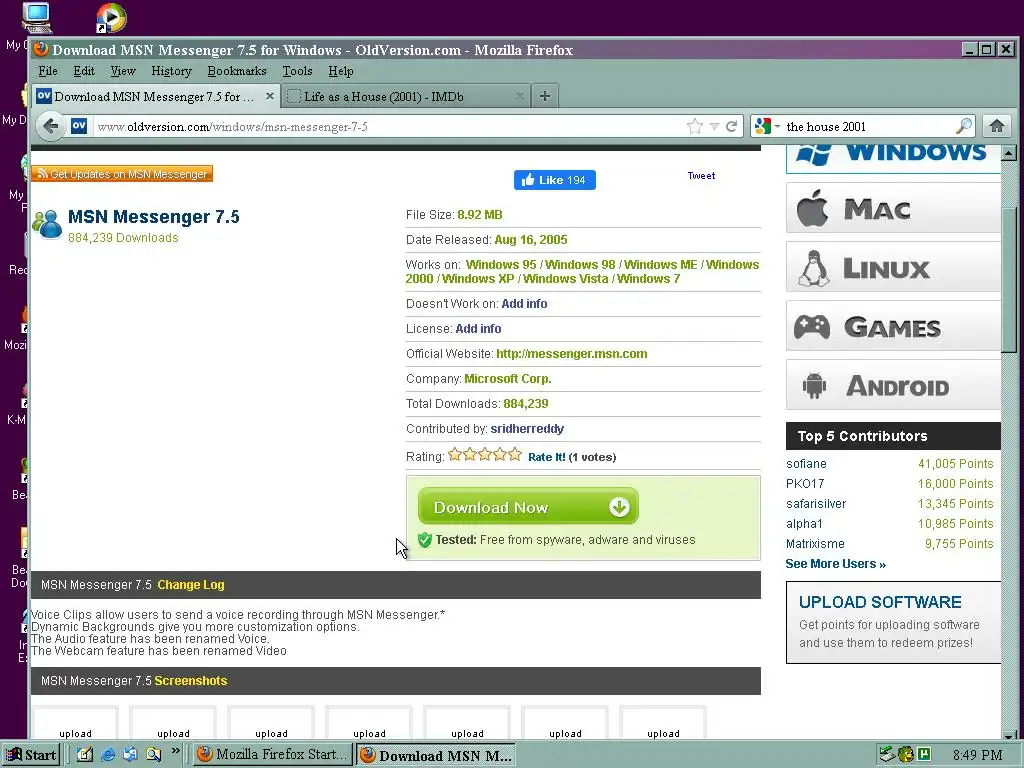Click the page scrollbar up arrow
1024x768 pixels.
(x=1009, y=153)
